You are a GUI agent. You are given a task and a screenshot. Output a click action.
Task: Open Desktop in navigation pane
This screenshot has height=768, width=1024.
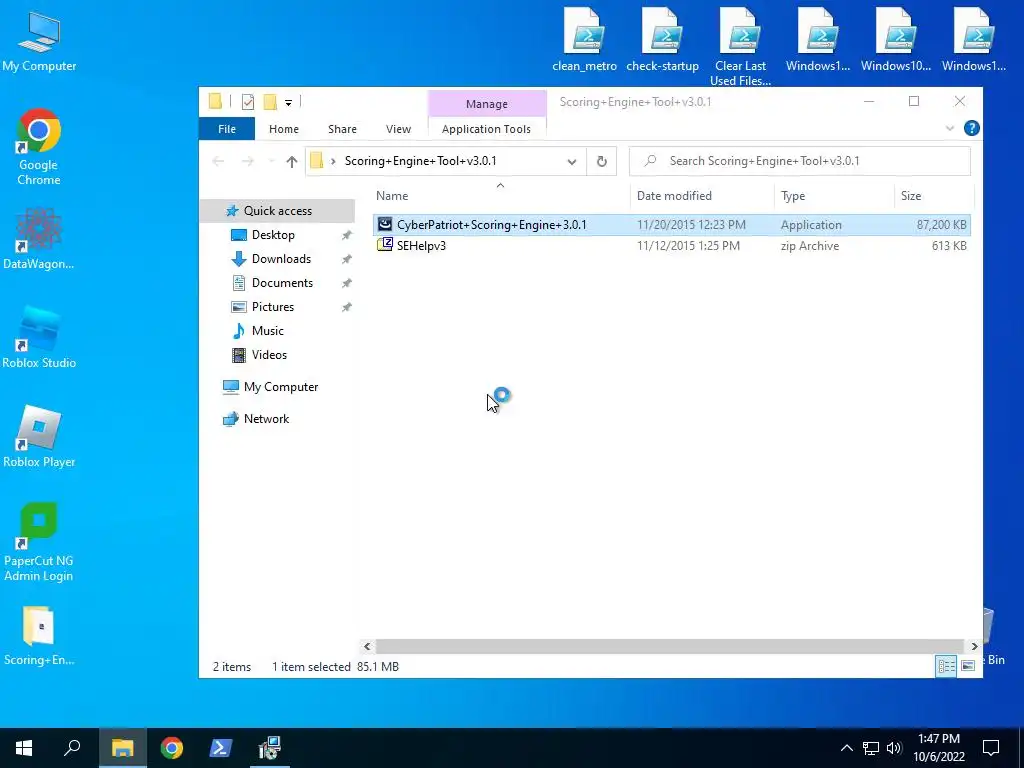(x=273, y=235)
